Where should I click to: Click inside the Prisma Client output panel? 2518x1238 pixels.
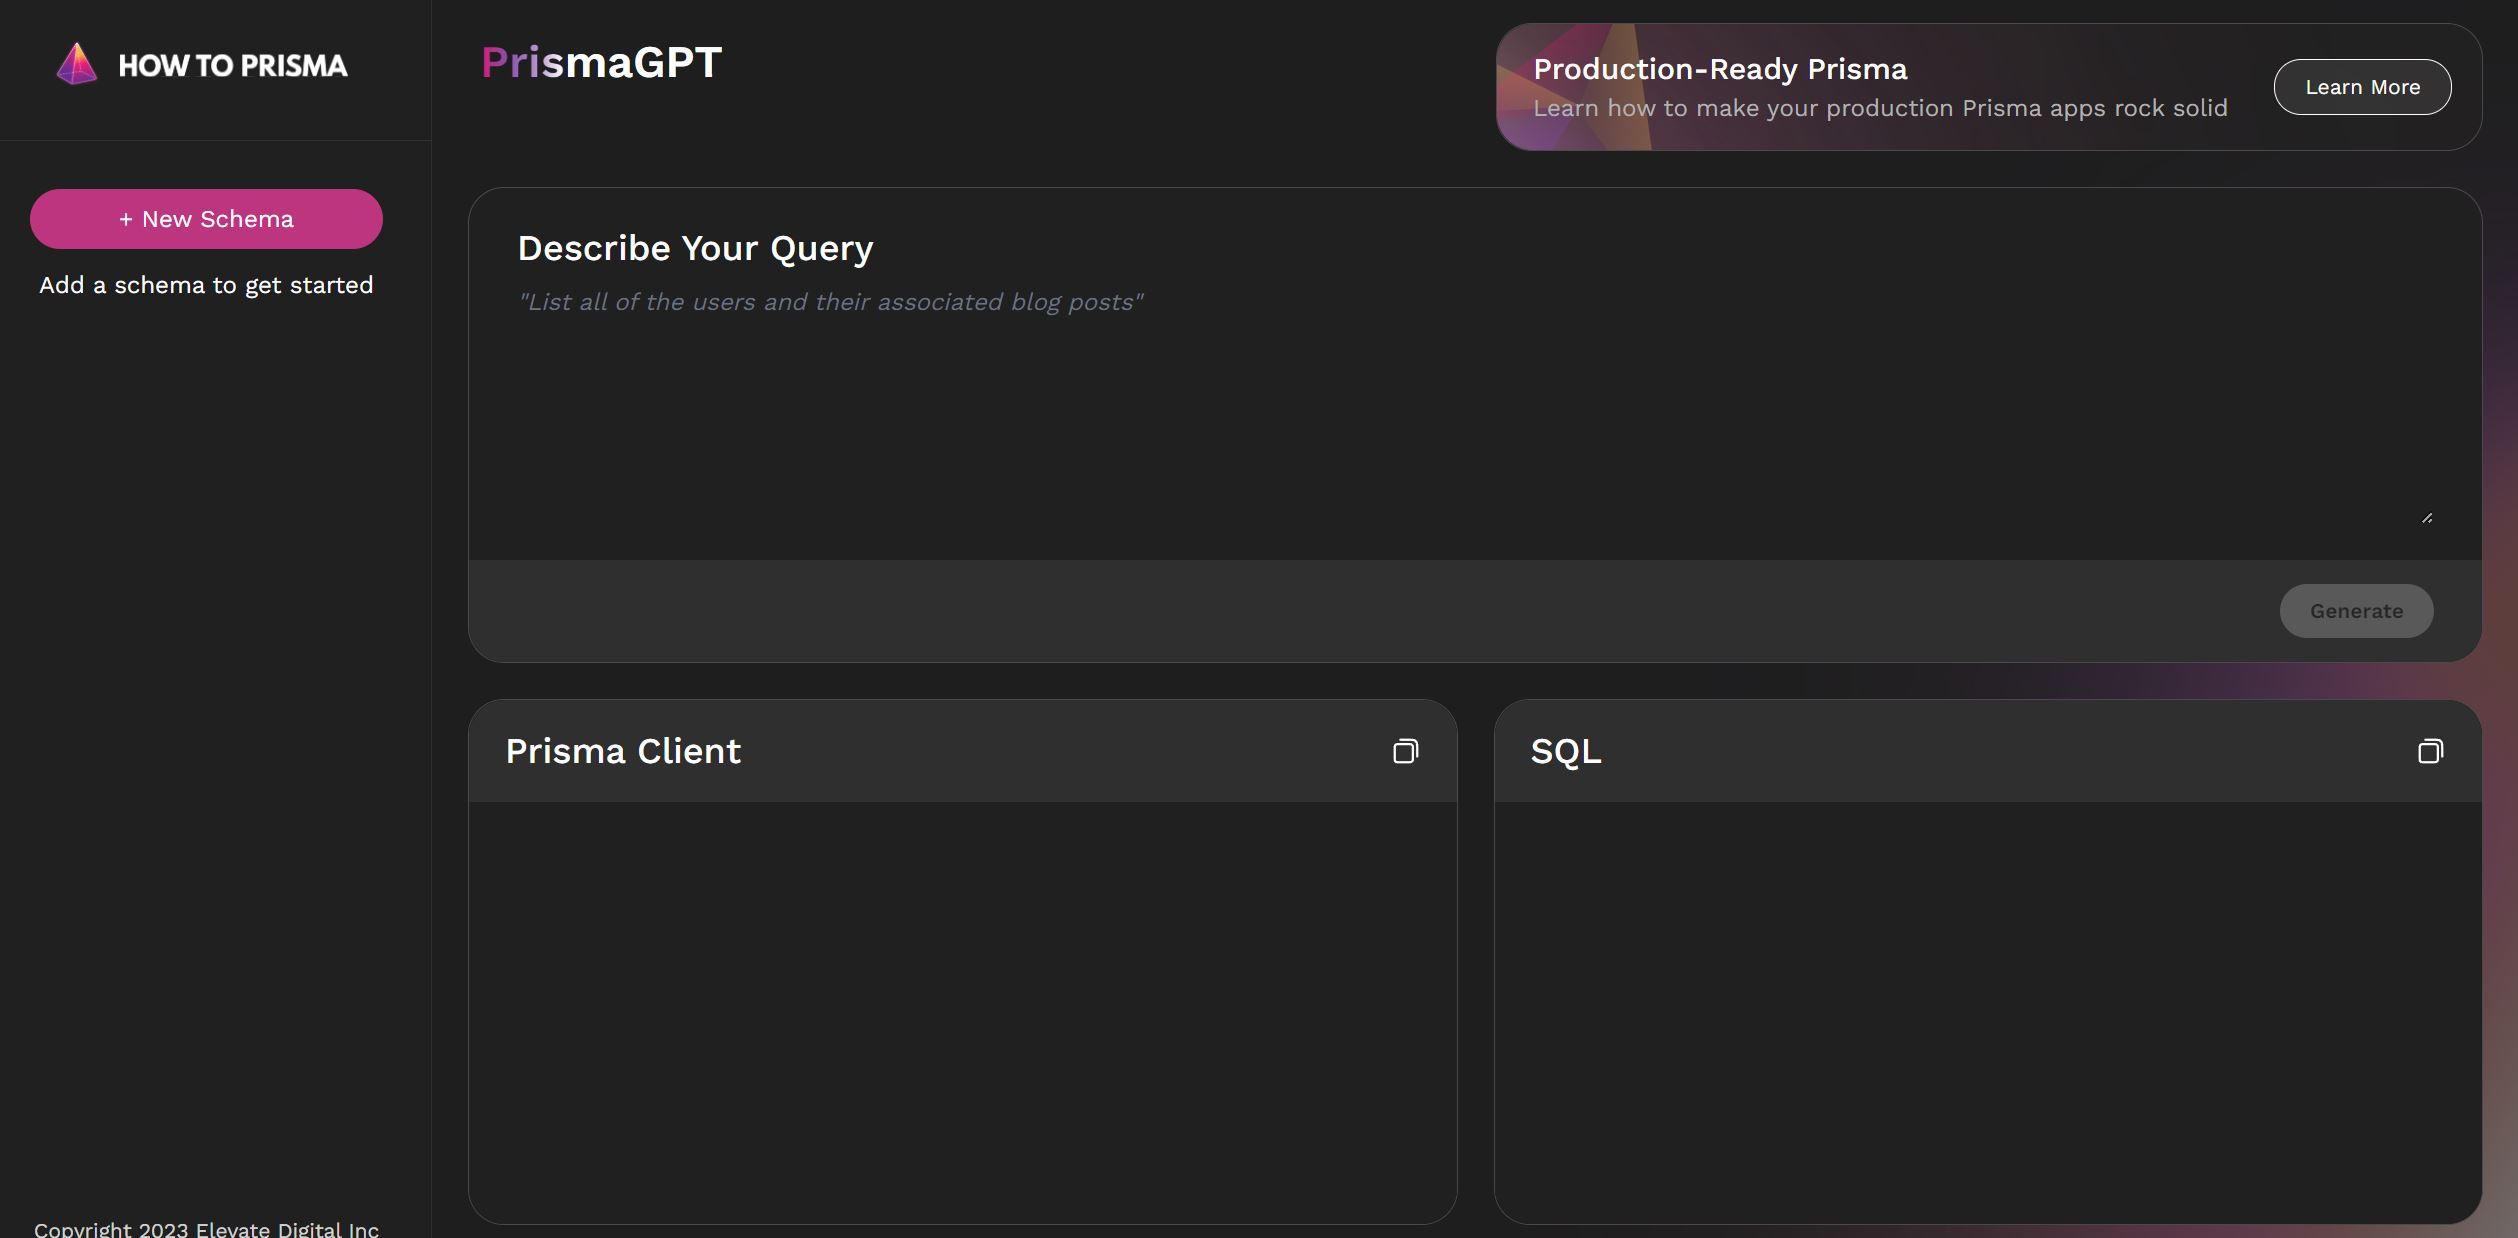962,1010
